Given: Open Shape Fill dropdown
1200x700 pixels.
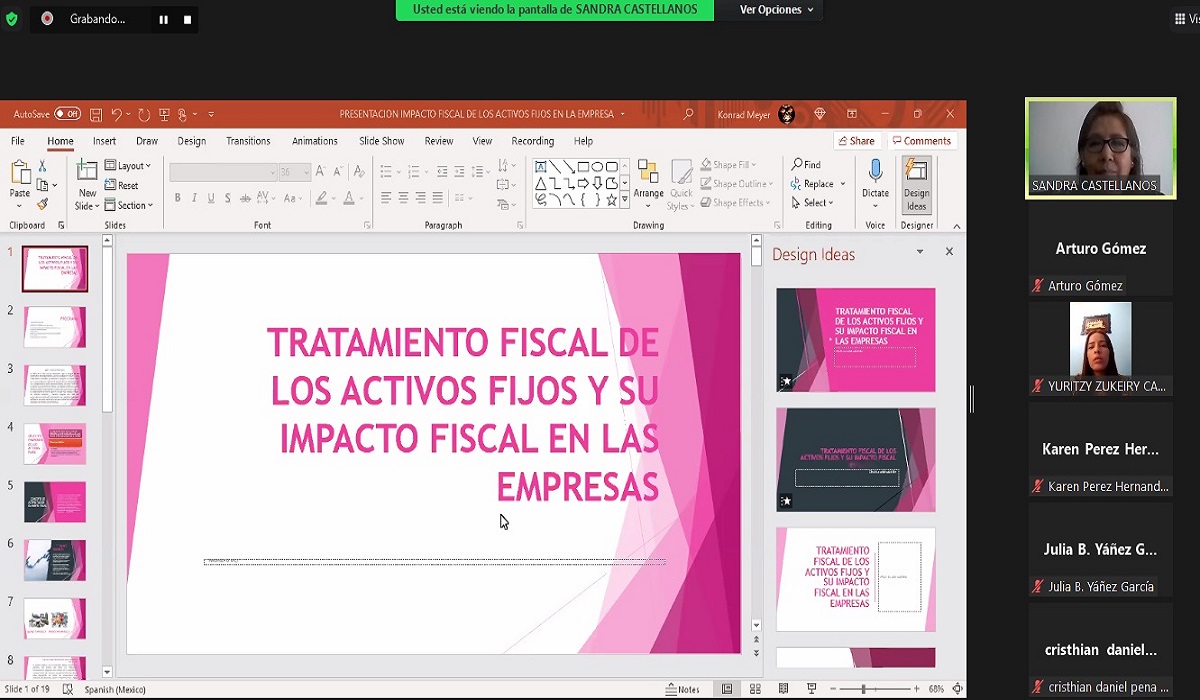Looking at the screenshot, I should (727, 165).
